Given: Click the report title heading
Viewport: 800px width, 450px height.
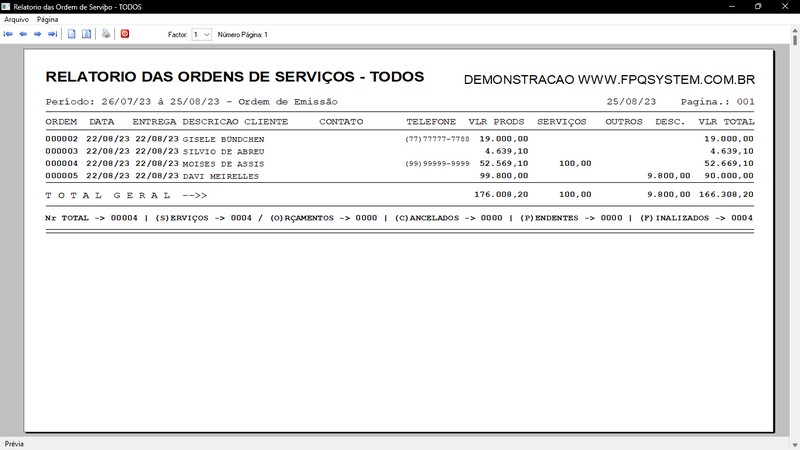Looking at the screenshot, I should [235, 77].
